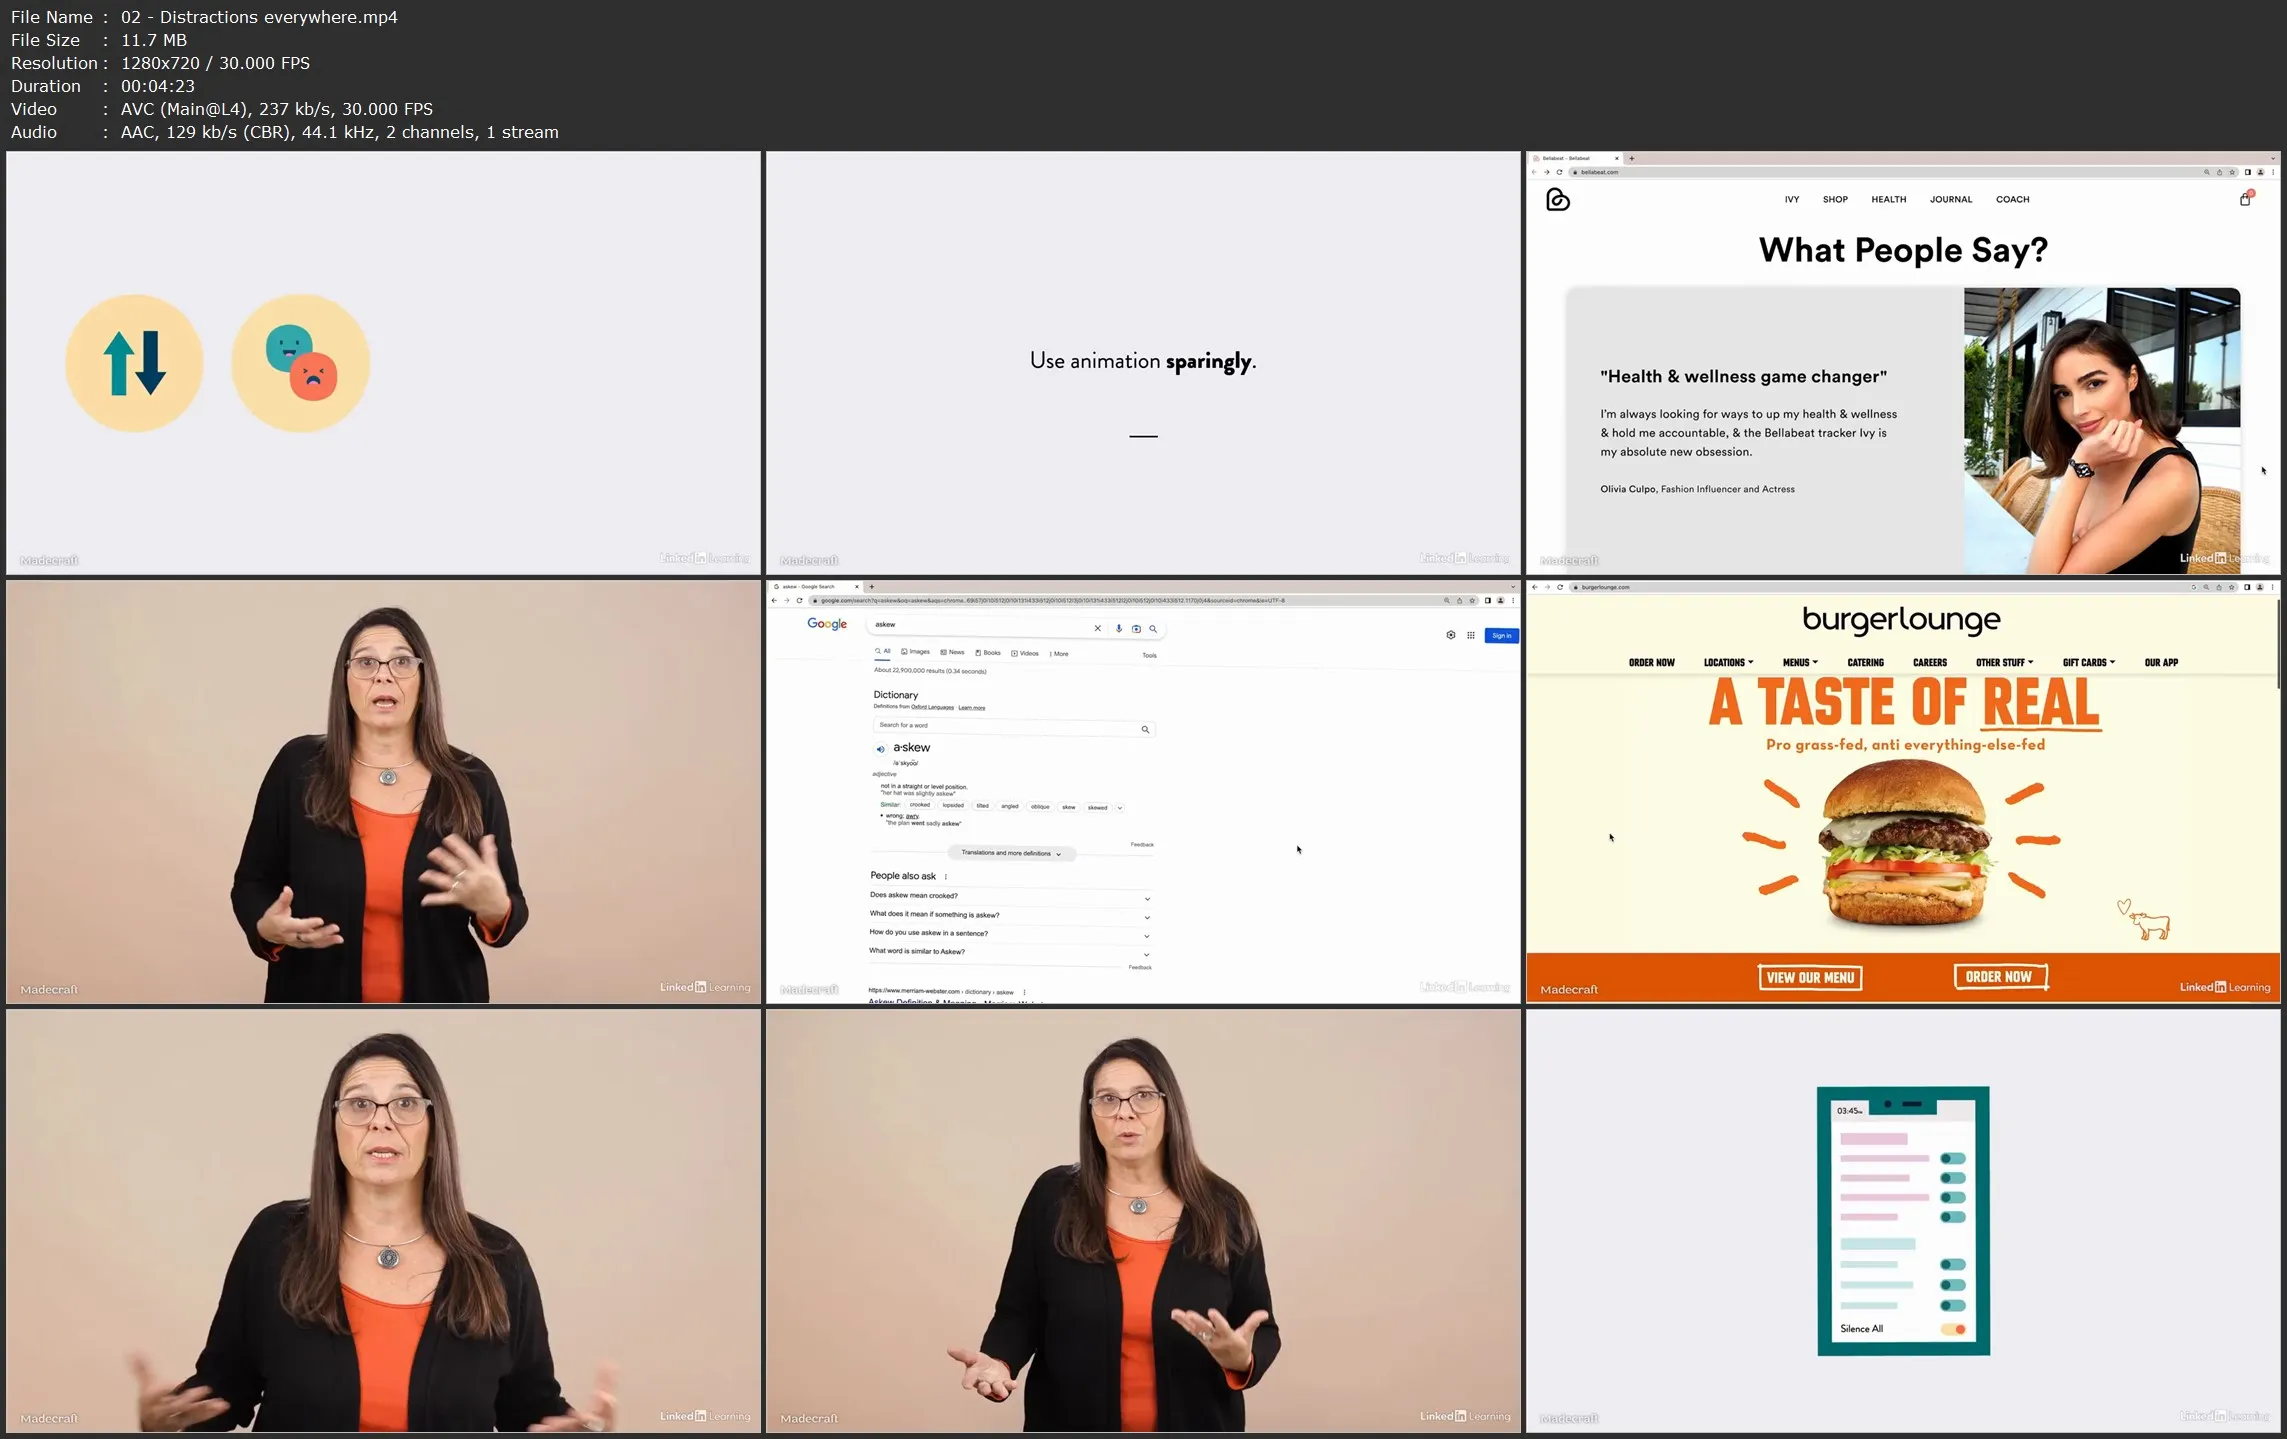Viewport: 2287px width, 1439px height.
Task: Expand 'Does askew mean crooked?' question
Action: [x=1009, y=896]
